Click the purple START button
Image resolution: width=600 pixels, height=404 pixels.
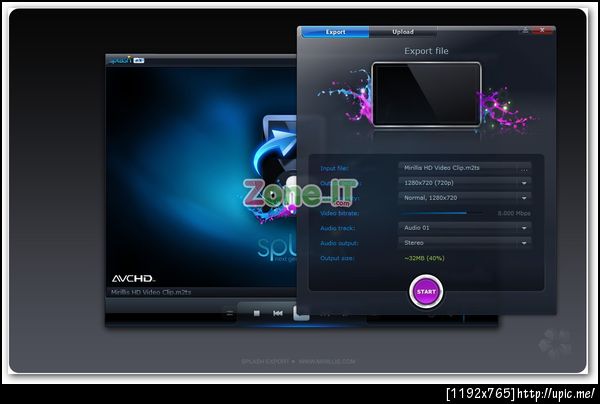point(426,292)
